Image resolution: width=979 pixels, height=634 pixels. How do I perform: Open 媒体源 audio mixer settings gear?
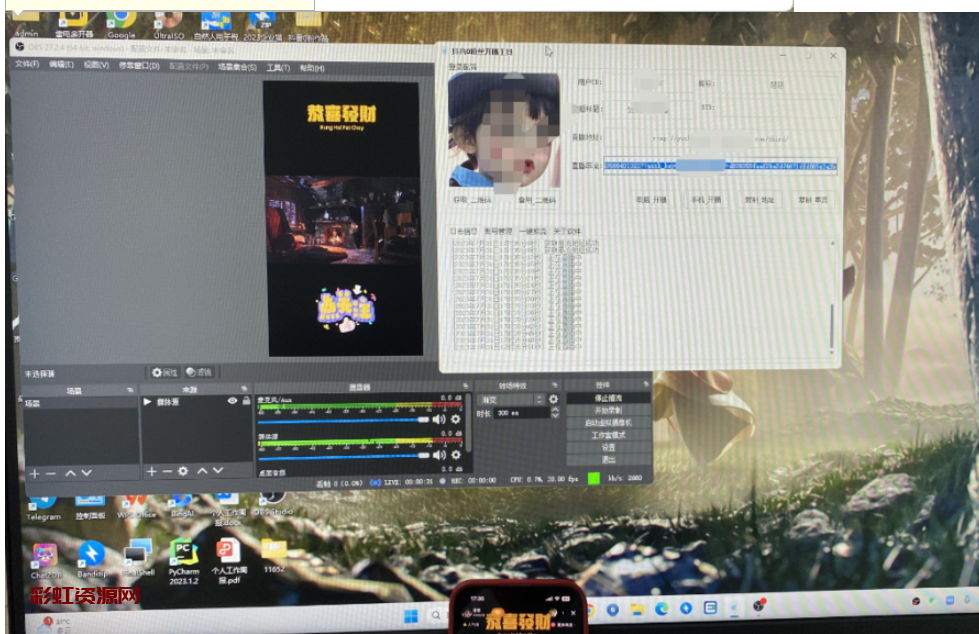(456, 454)
